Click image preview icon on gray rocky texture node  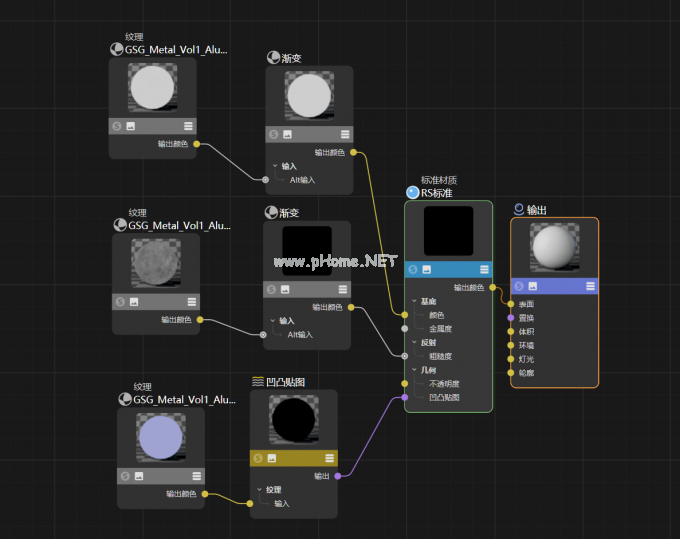click(x=134, y=302)
